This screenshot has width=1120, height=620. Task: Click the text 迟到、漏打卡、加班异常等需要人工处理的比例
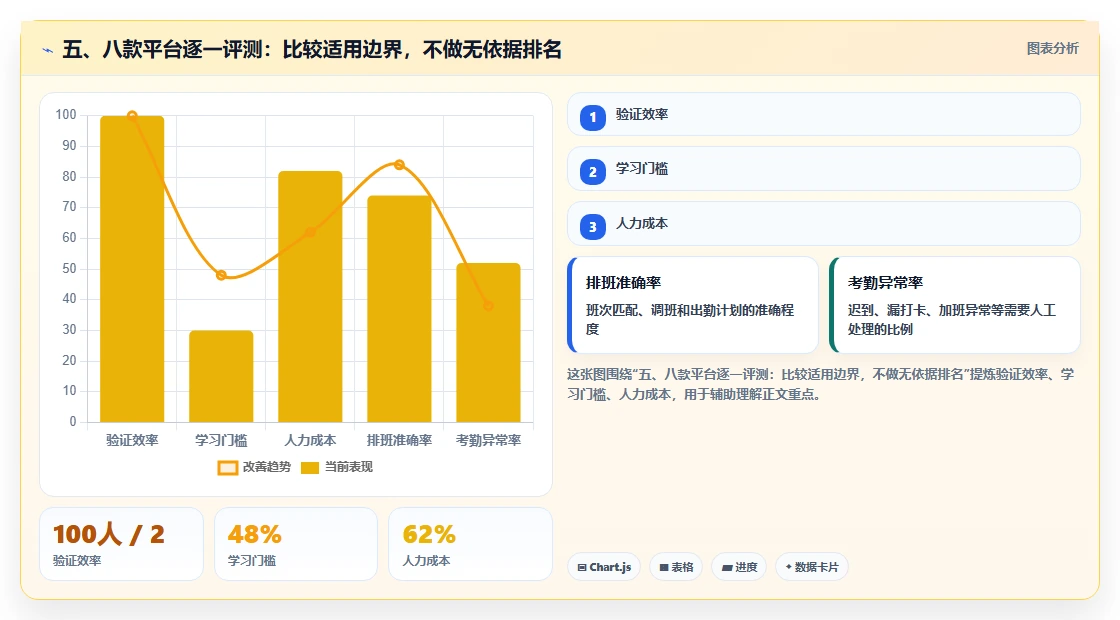point(951,319)
